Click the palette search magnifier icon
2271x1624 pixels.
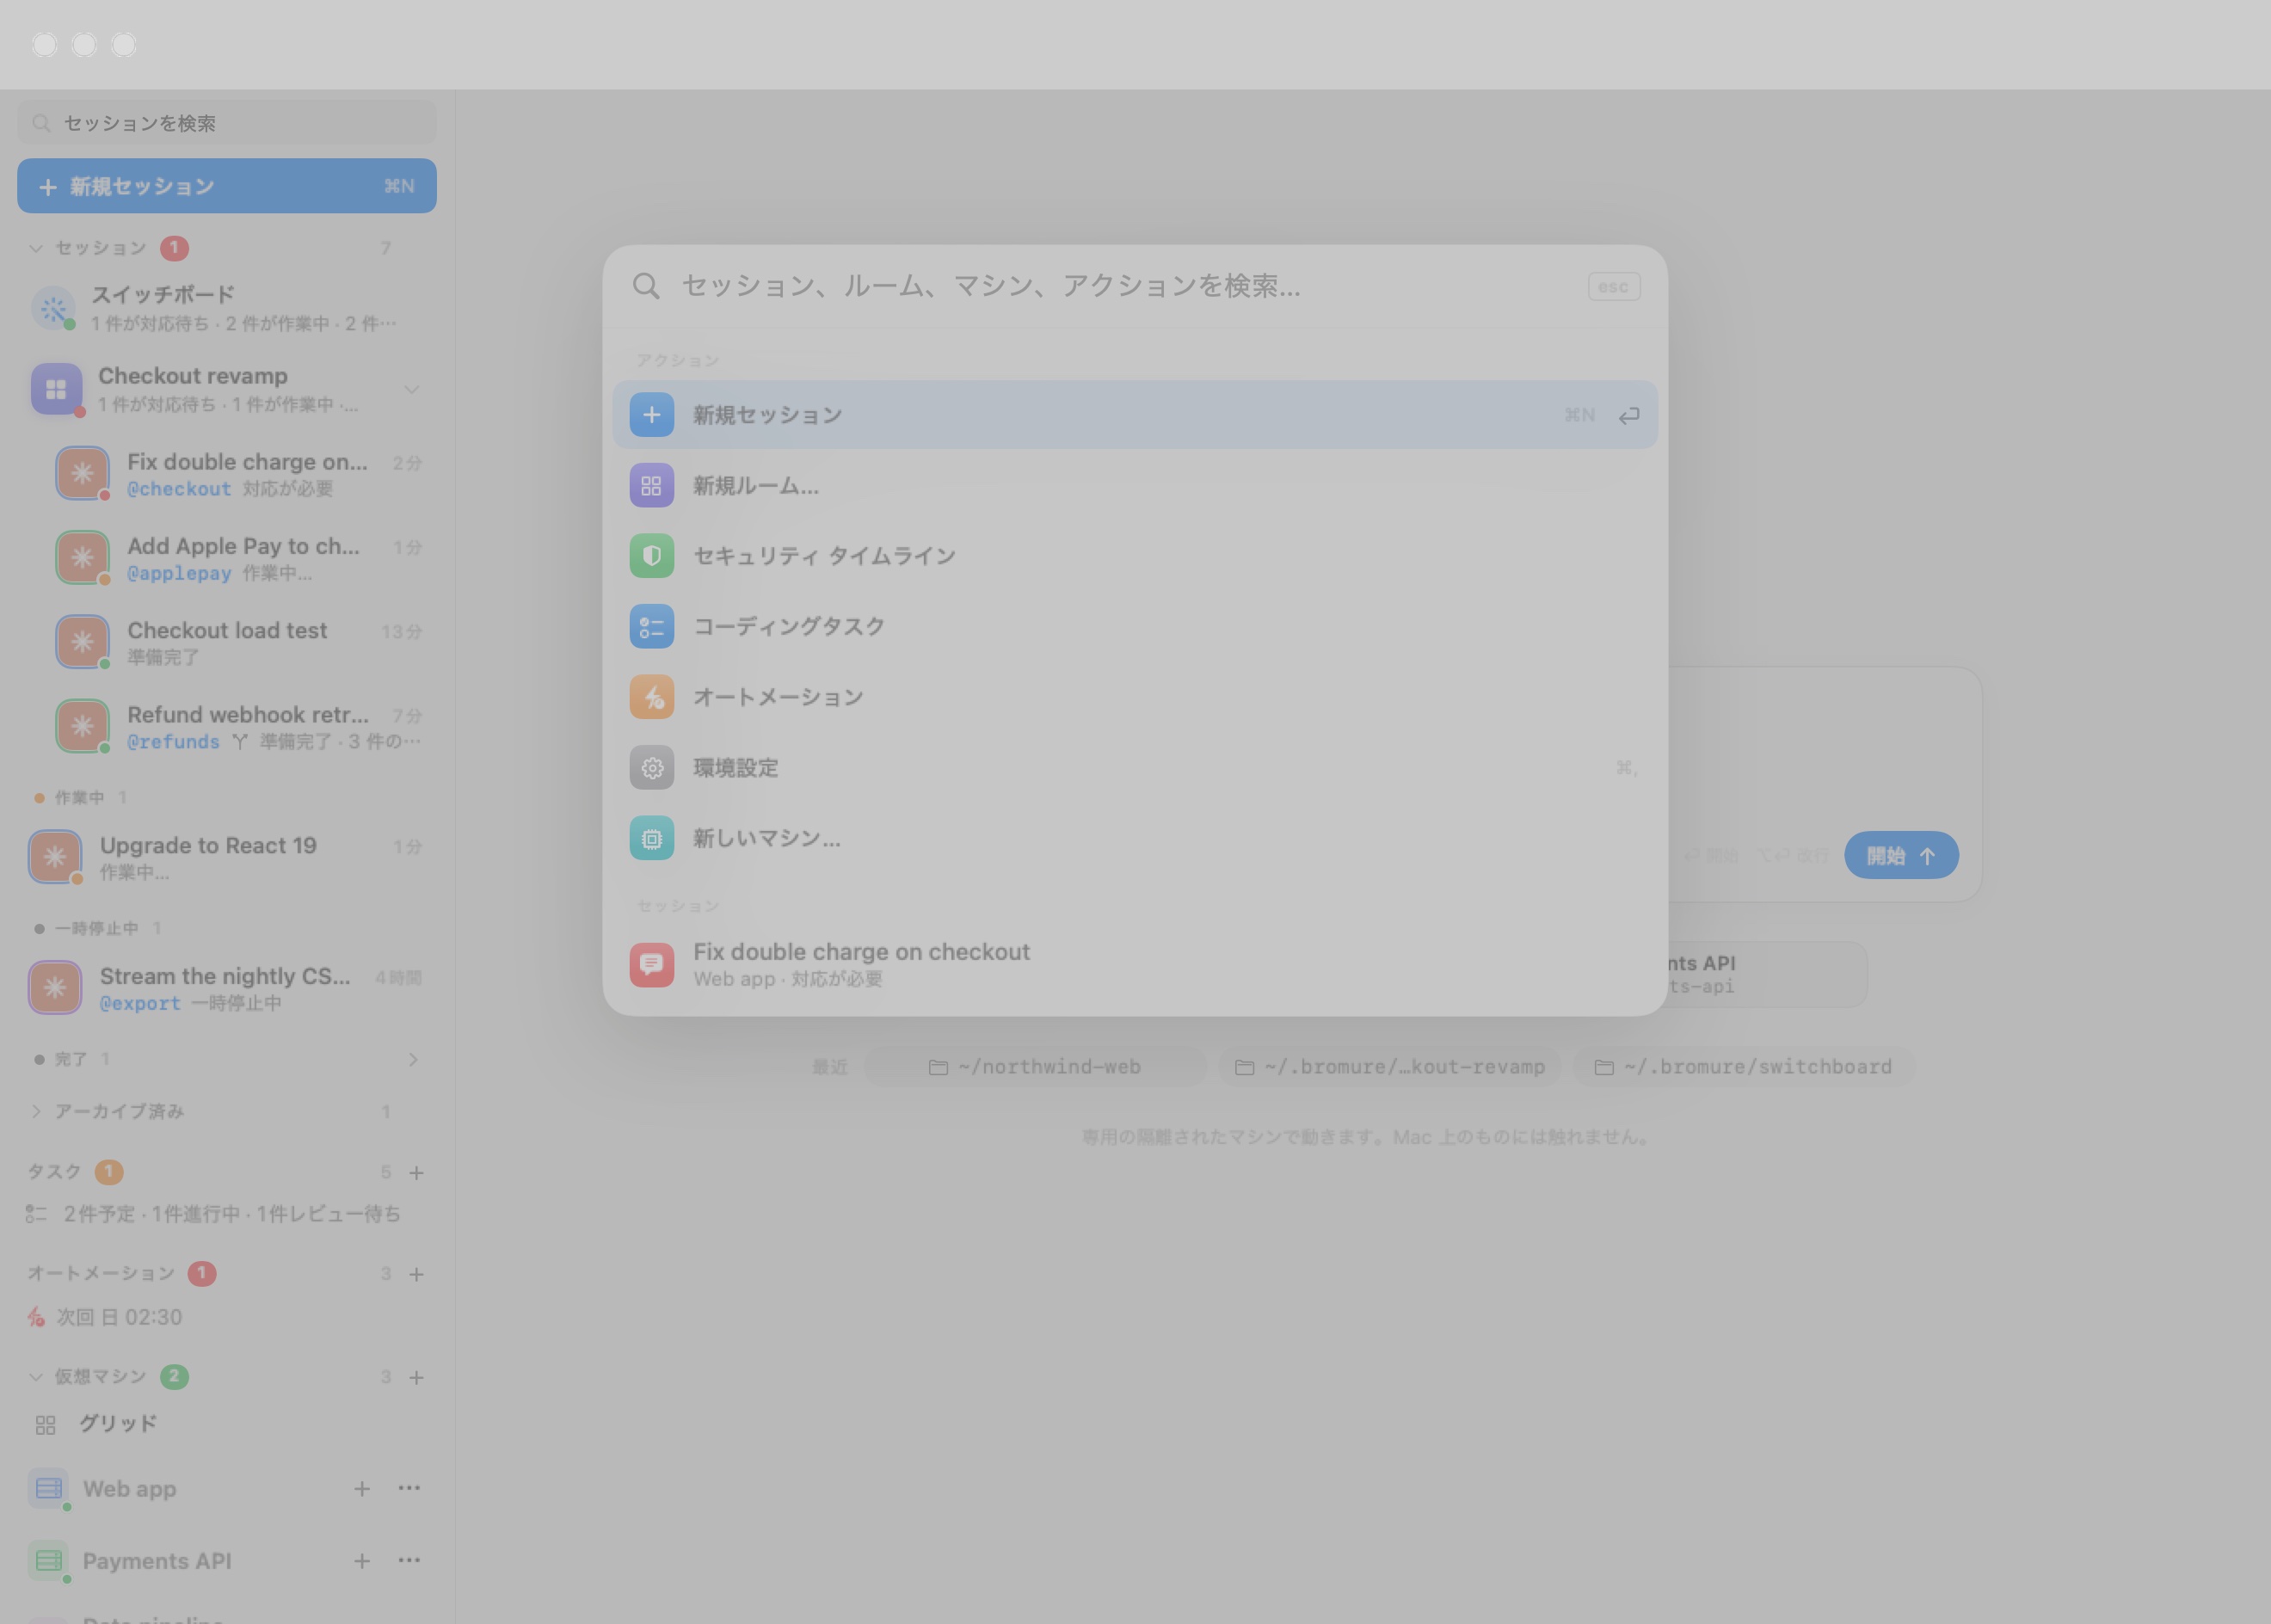[x=646, y=286]
